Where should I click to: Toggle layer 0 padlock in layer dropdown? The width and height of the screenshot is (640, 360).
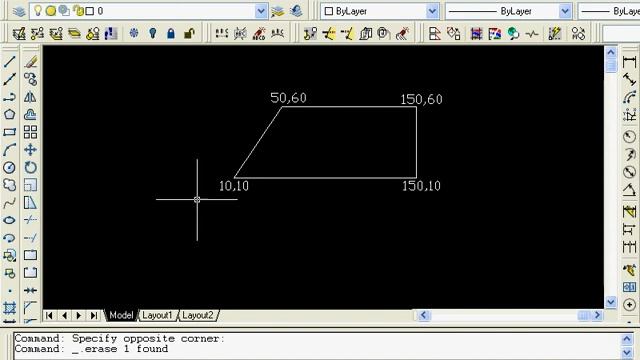(x=78, y=11)
